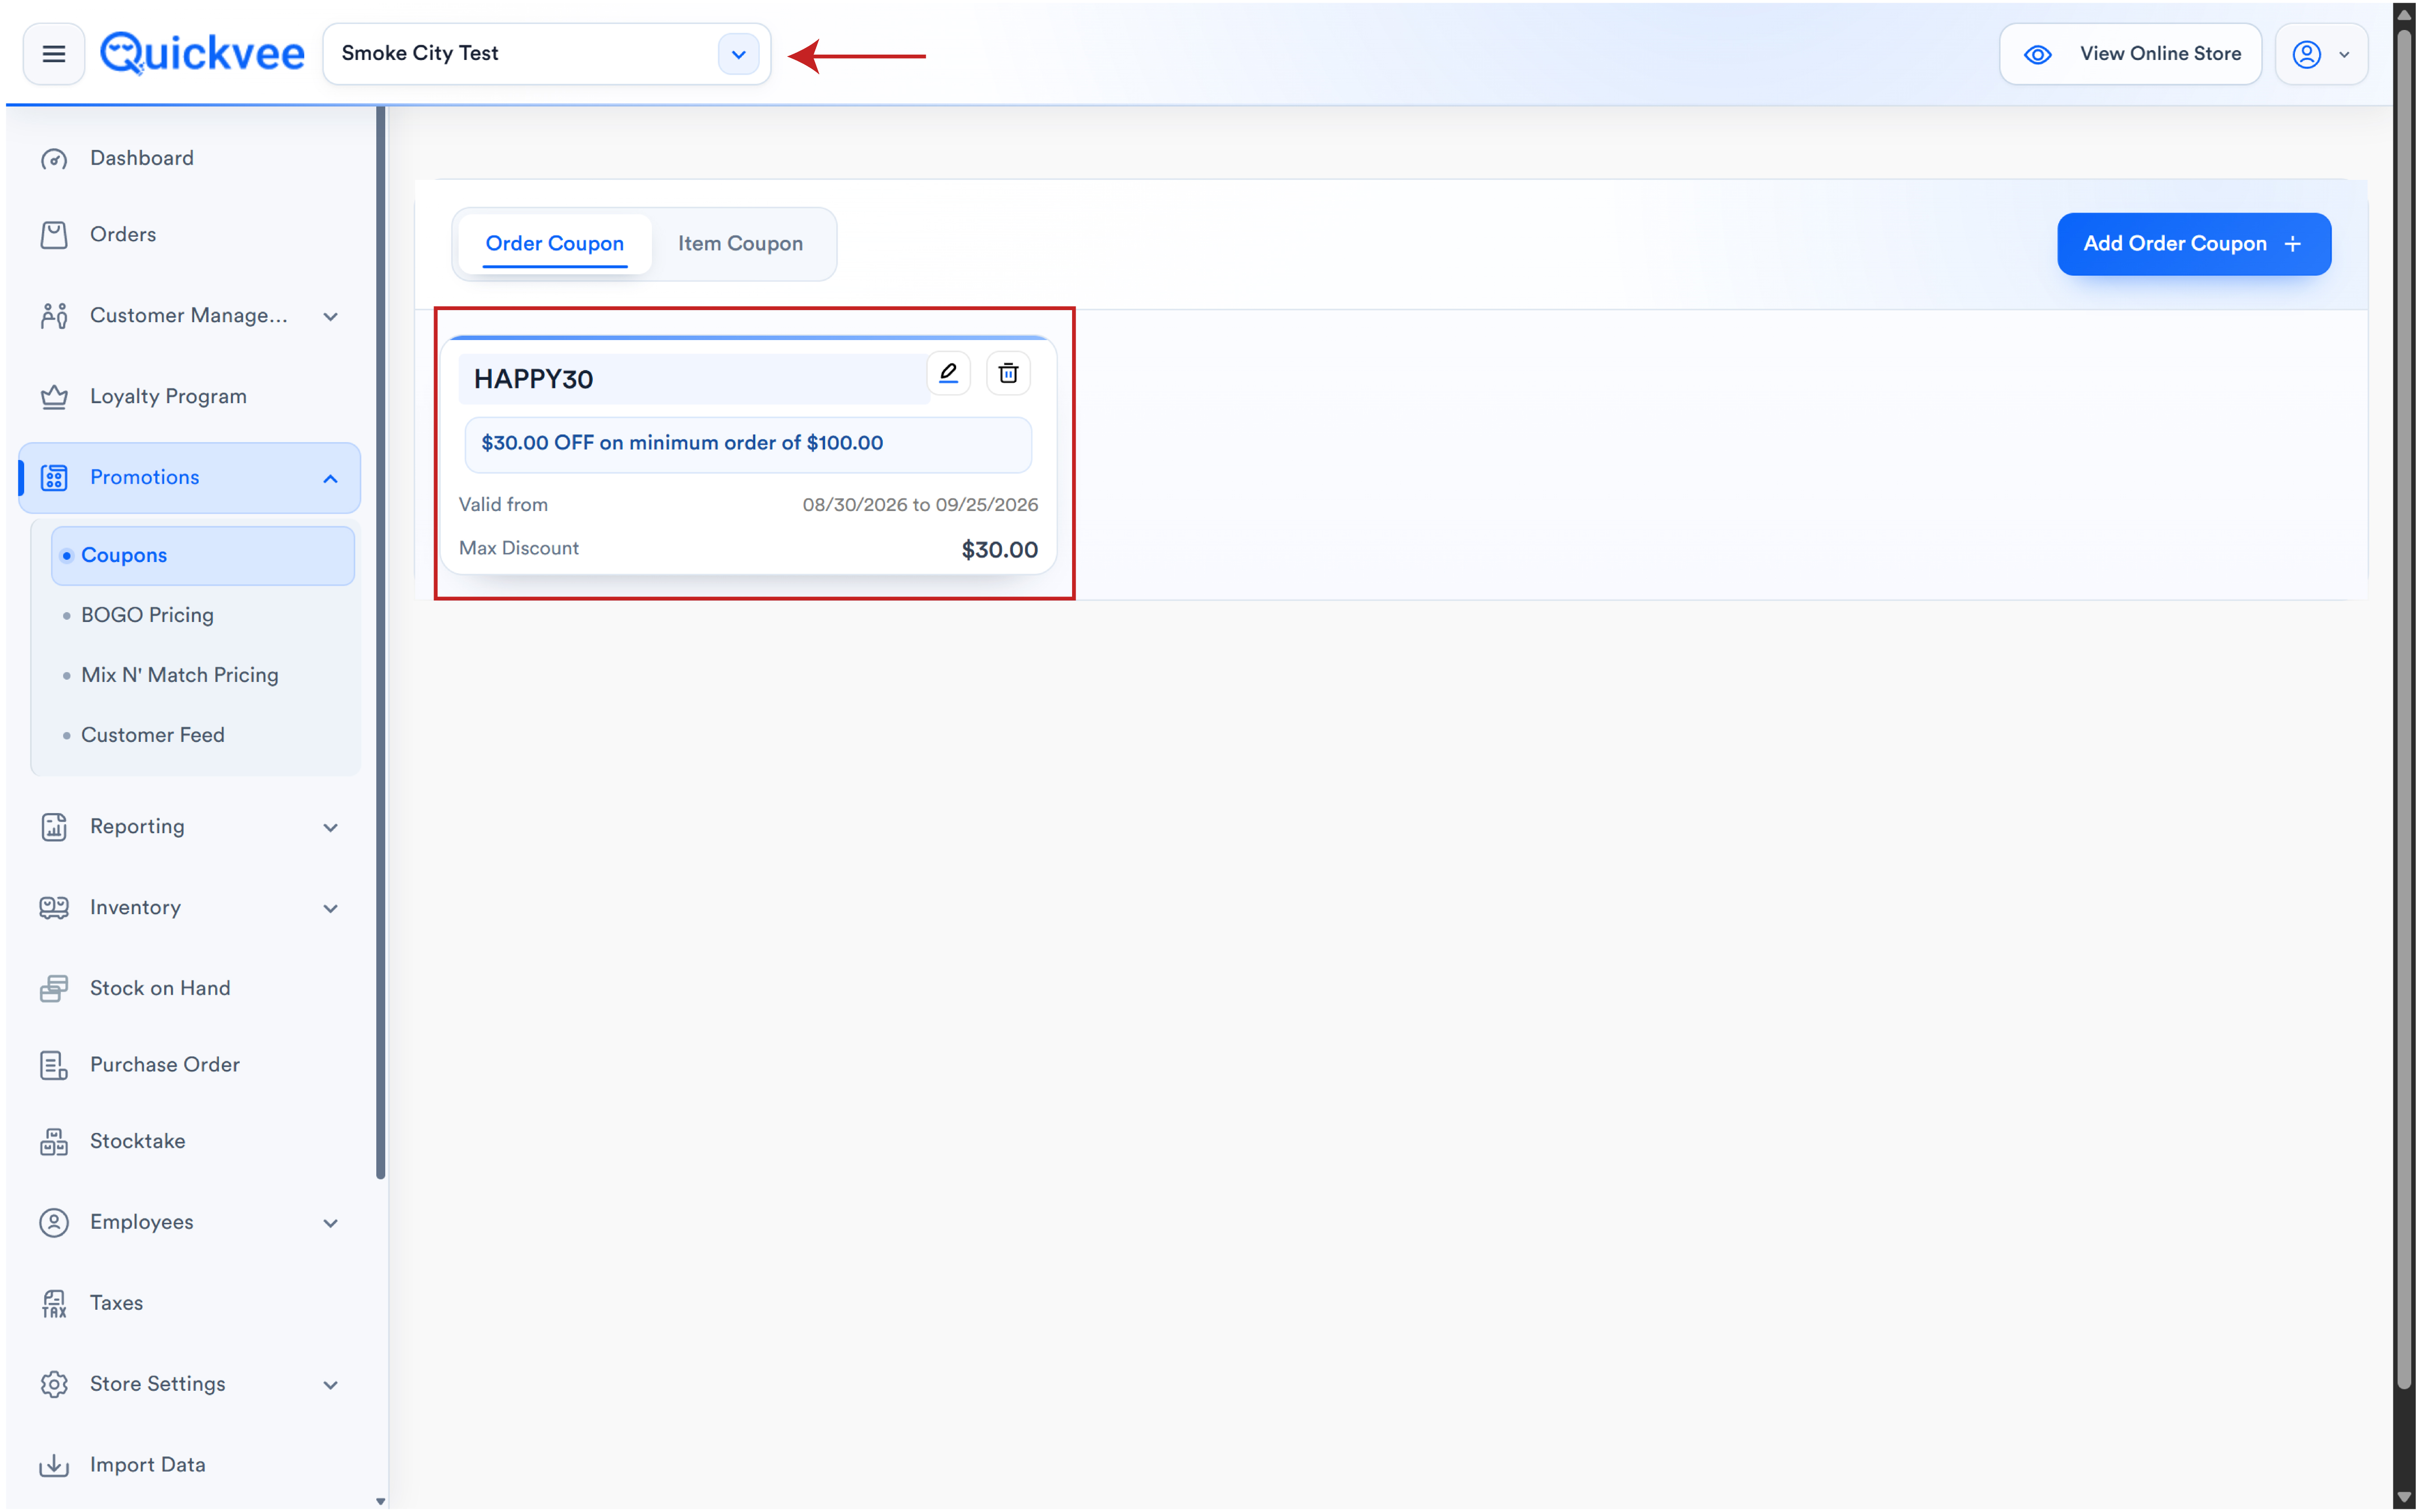Click the Orders bag icon
The width and height of the screenshot is (2422, 1512).
[54, 235]
